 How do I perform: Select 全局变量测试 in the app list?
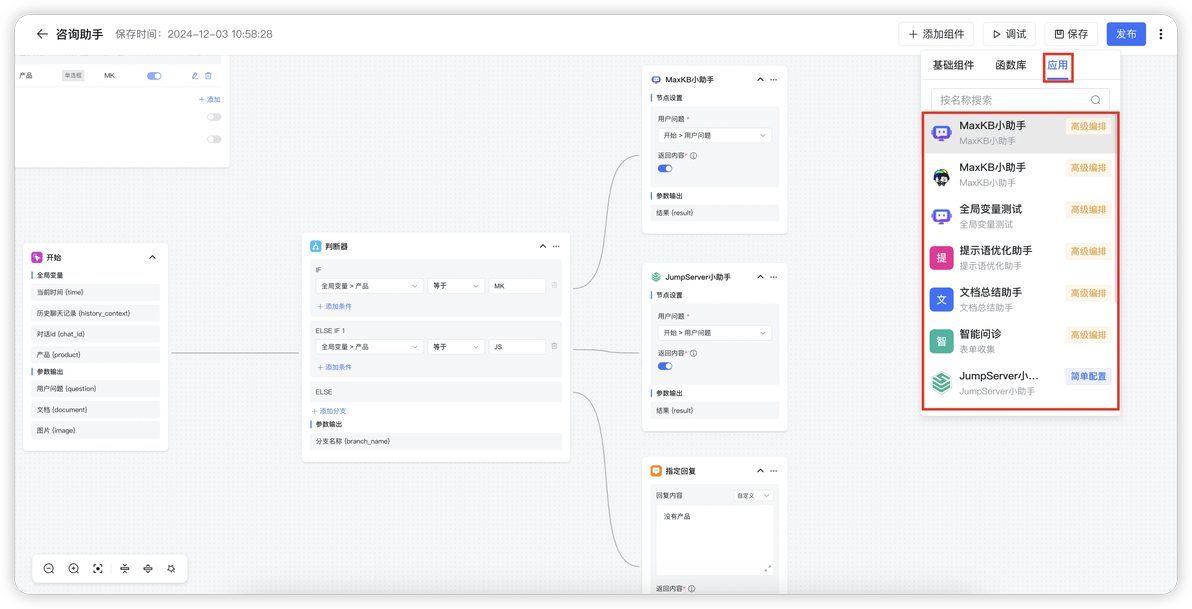(1019, 216)
